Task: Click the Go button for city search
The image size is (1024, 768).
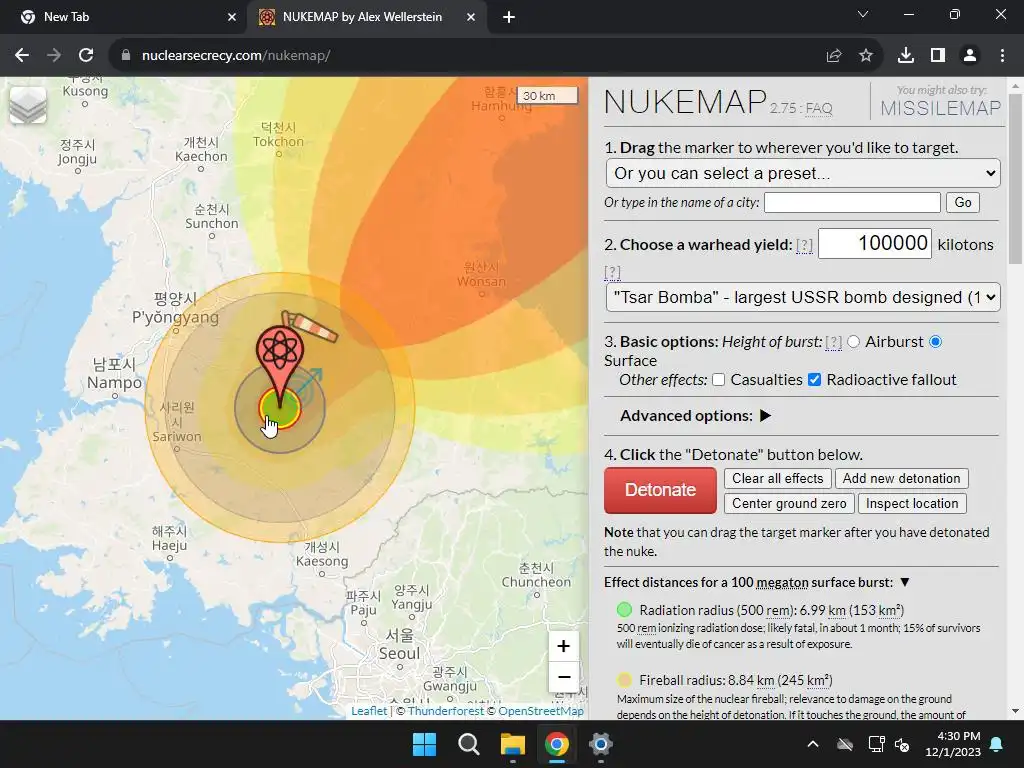Action: coord(963,202)
